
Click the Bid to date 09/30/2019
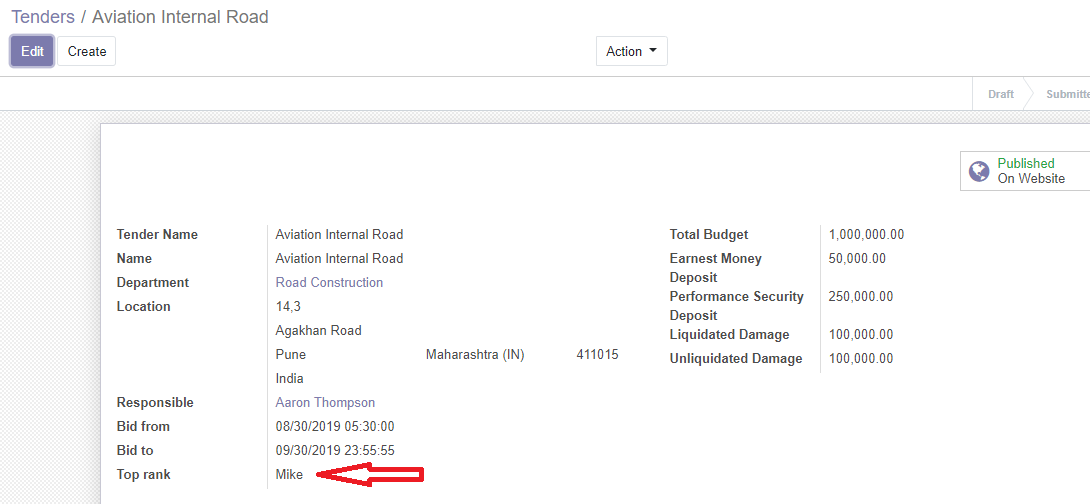335,450
